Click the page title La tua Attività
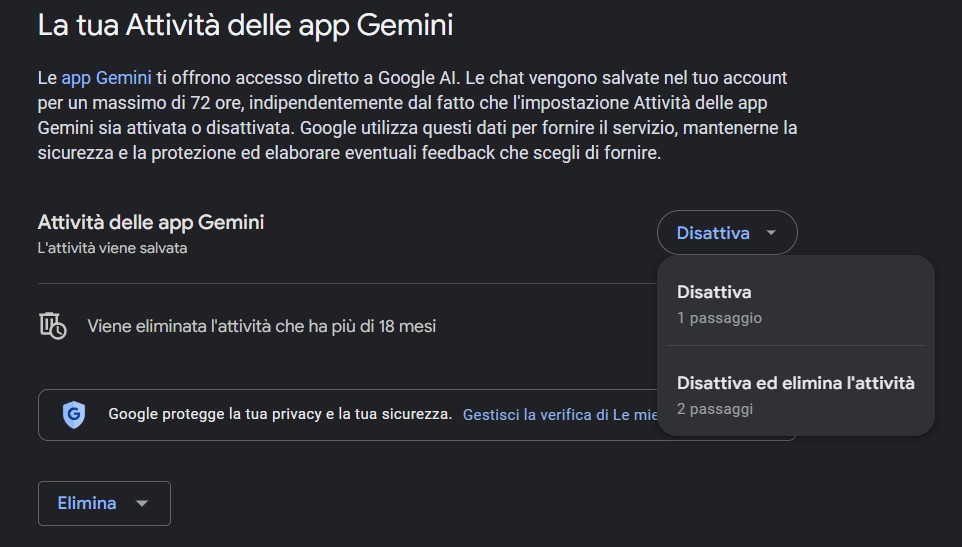Image resolution: width=962 pixels, height=547 pixels. coord(245,25)
